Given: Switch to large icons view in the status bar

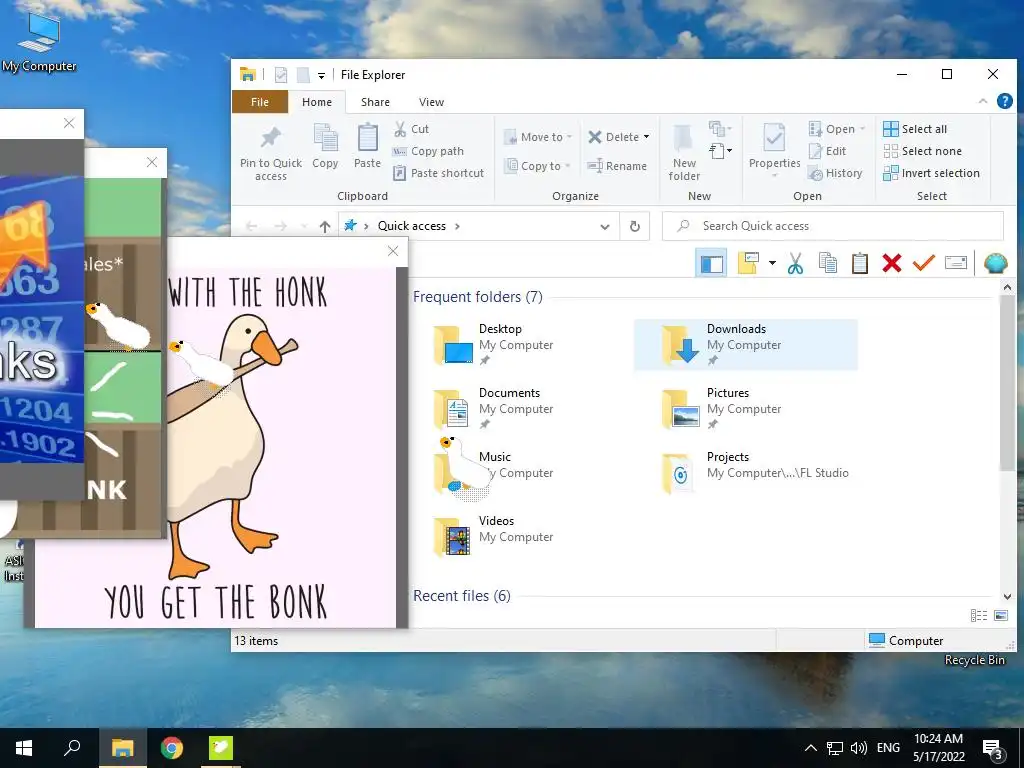Looking at the screenshot, I should click(x=1000, y=615).
